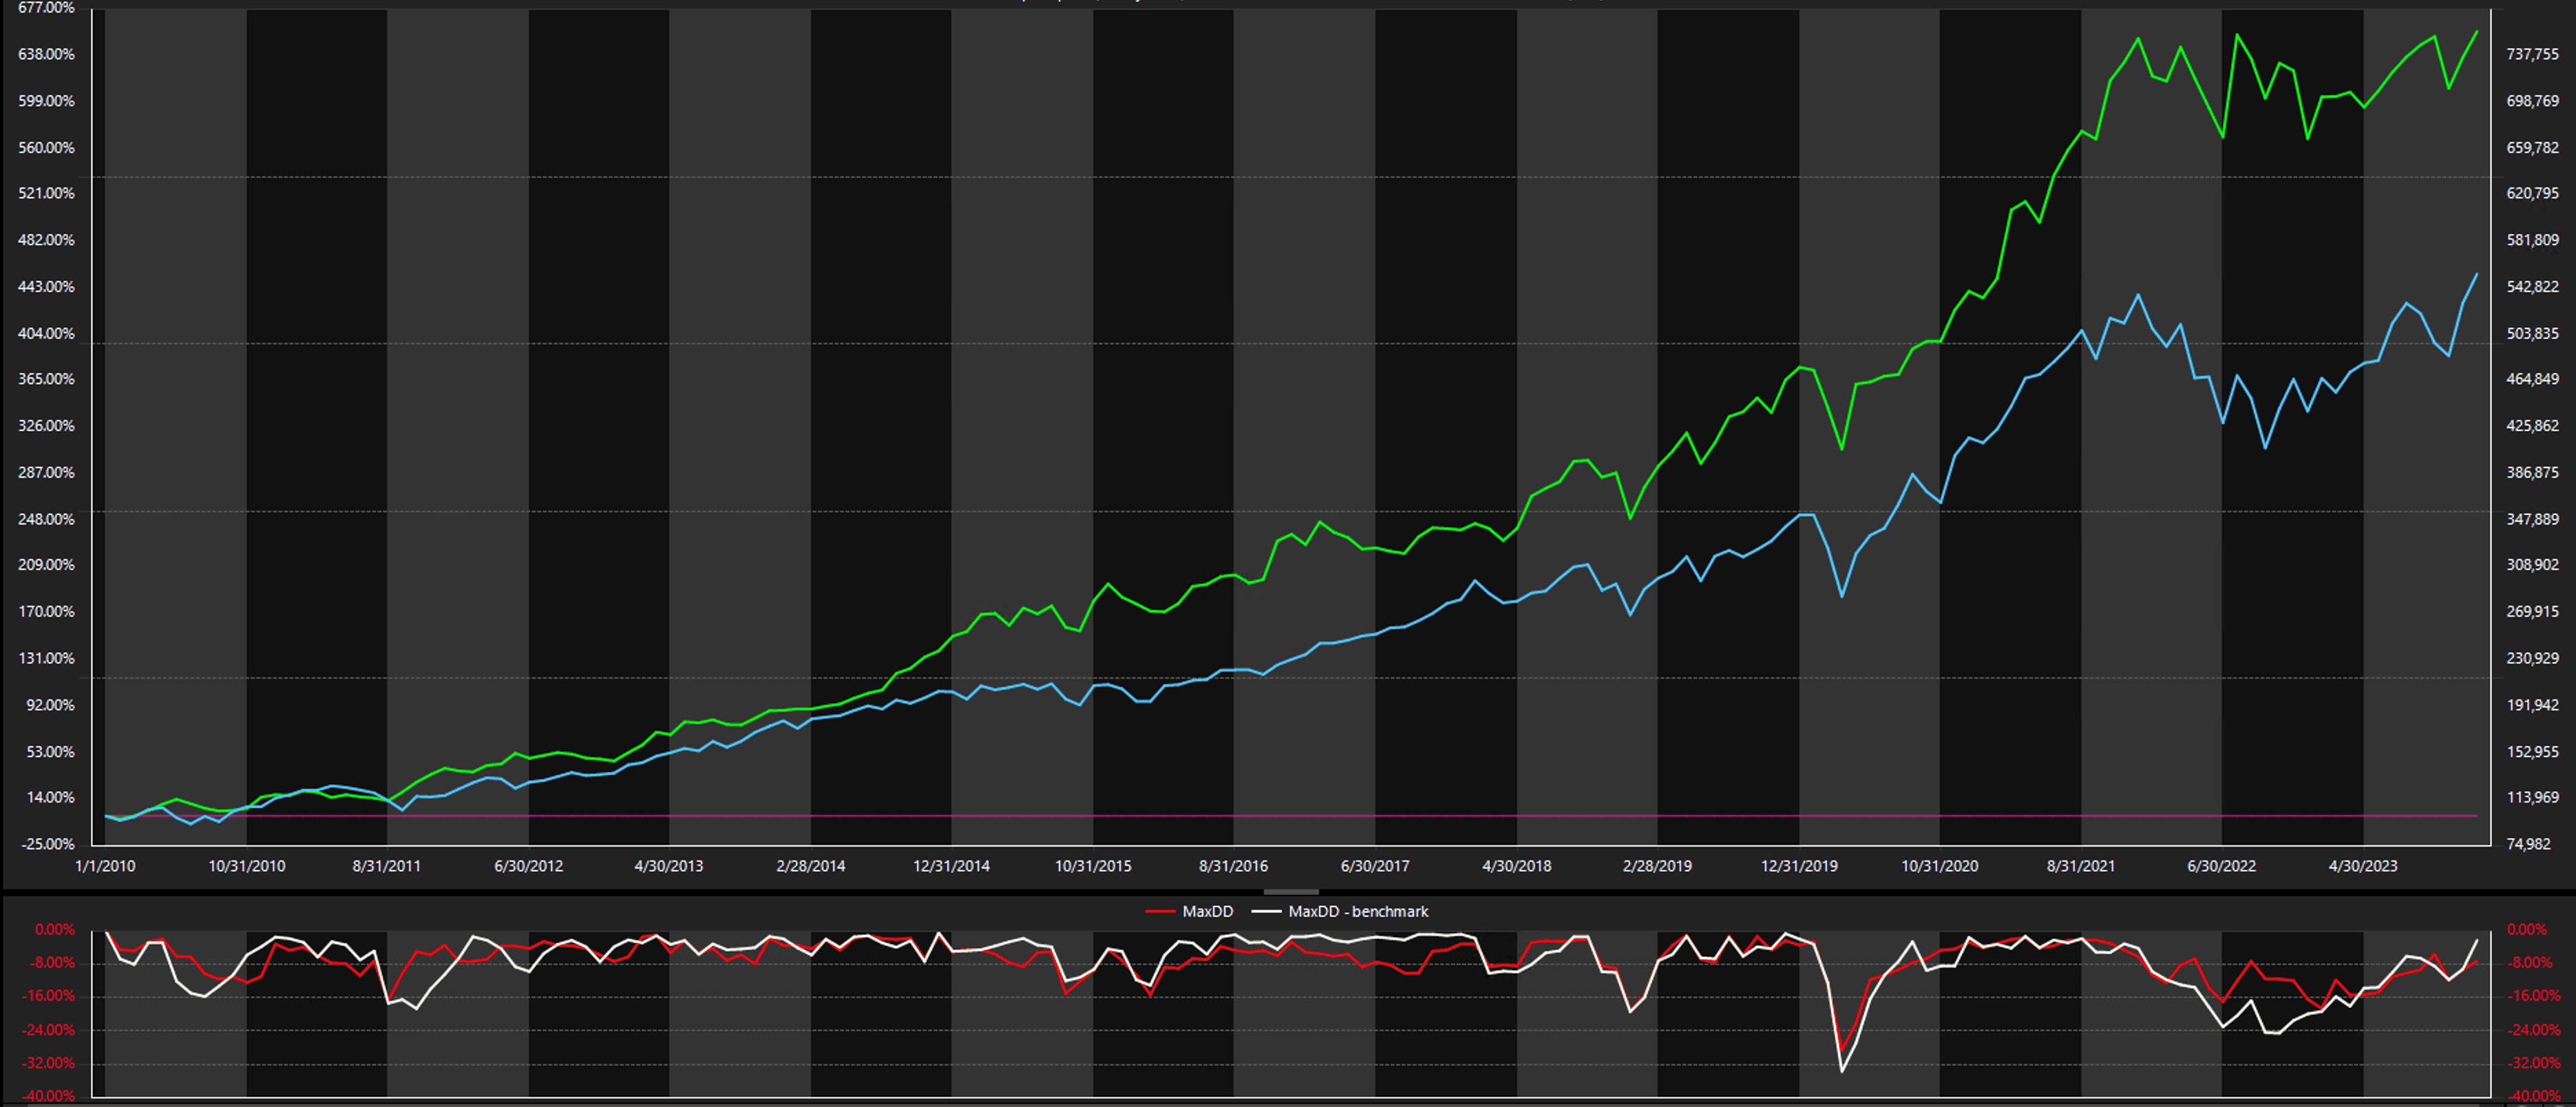
Task: Click the 365.00% axis label
Action: coord(46,379)
